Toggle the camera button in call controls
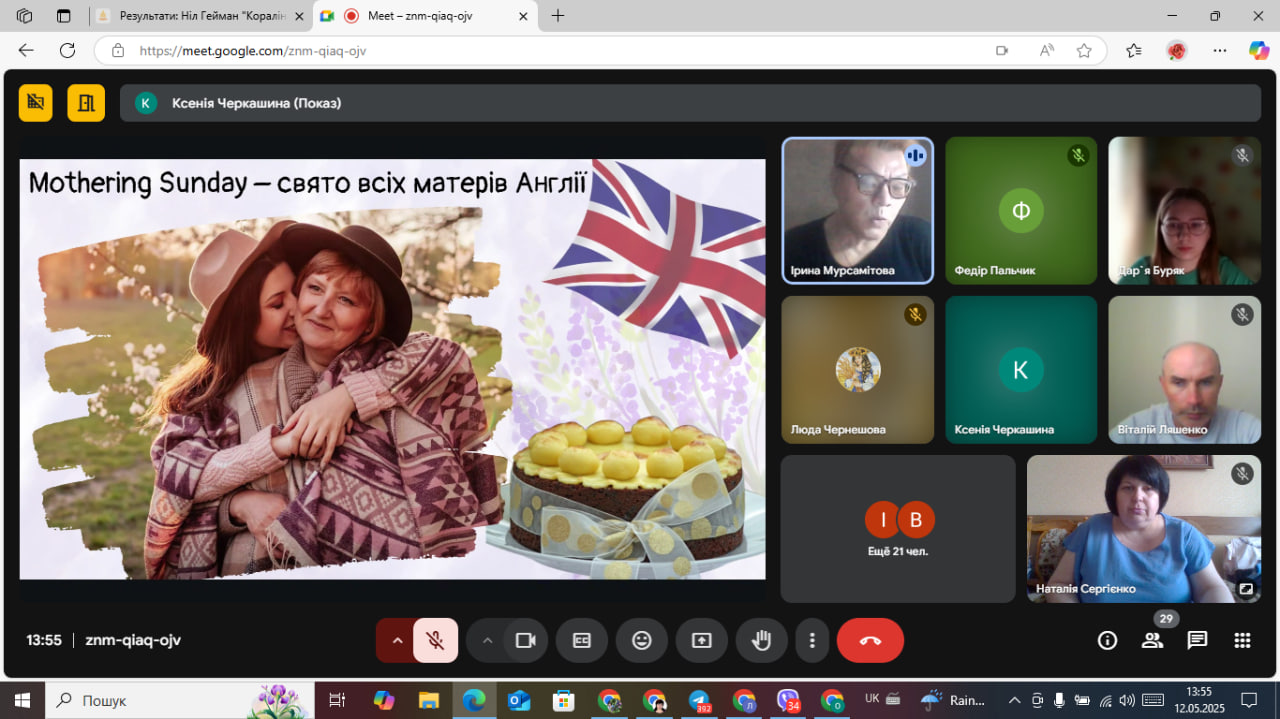The height and width of the screenshot is (719, 1280). tap(525, 640)
